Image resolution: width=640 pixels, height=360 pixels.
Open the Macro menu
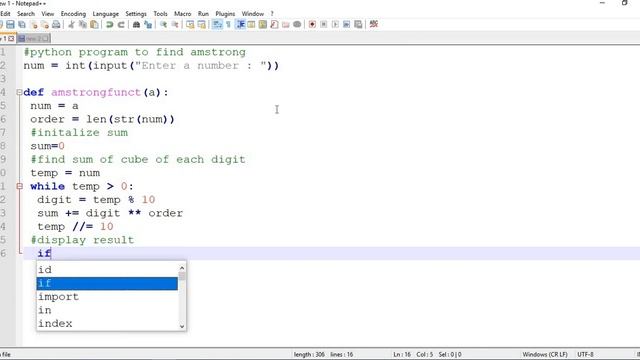182,13
